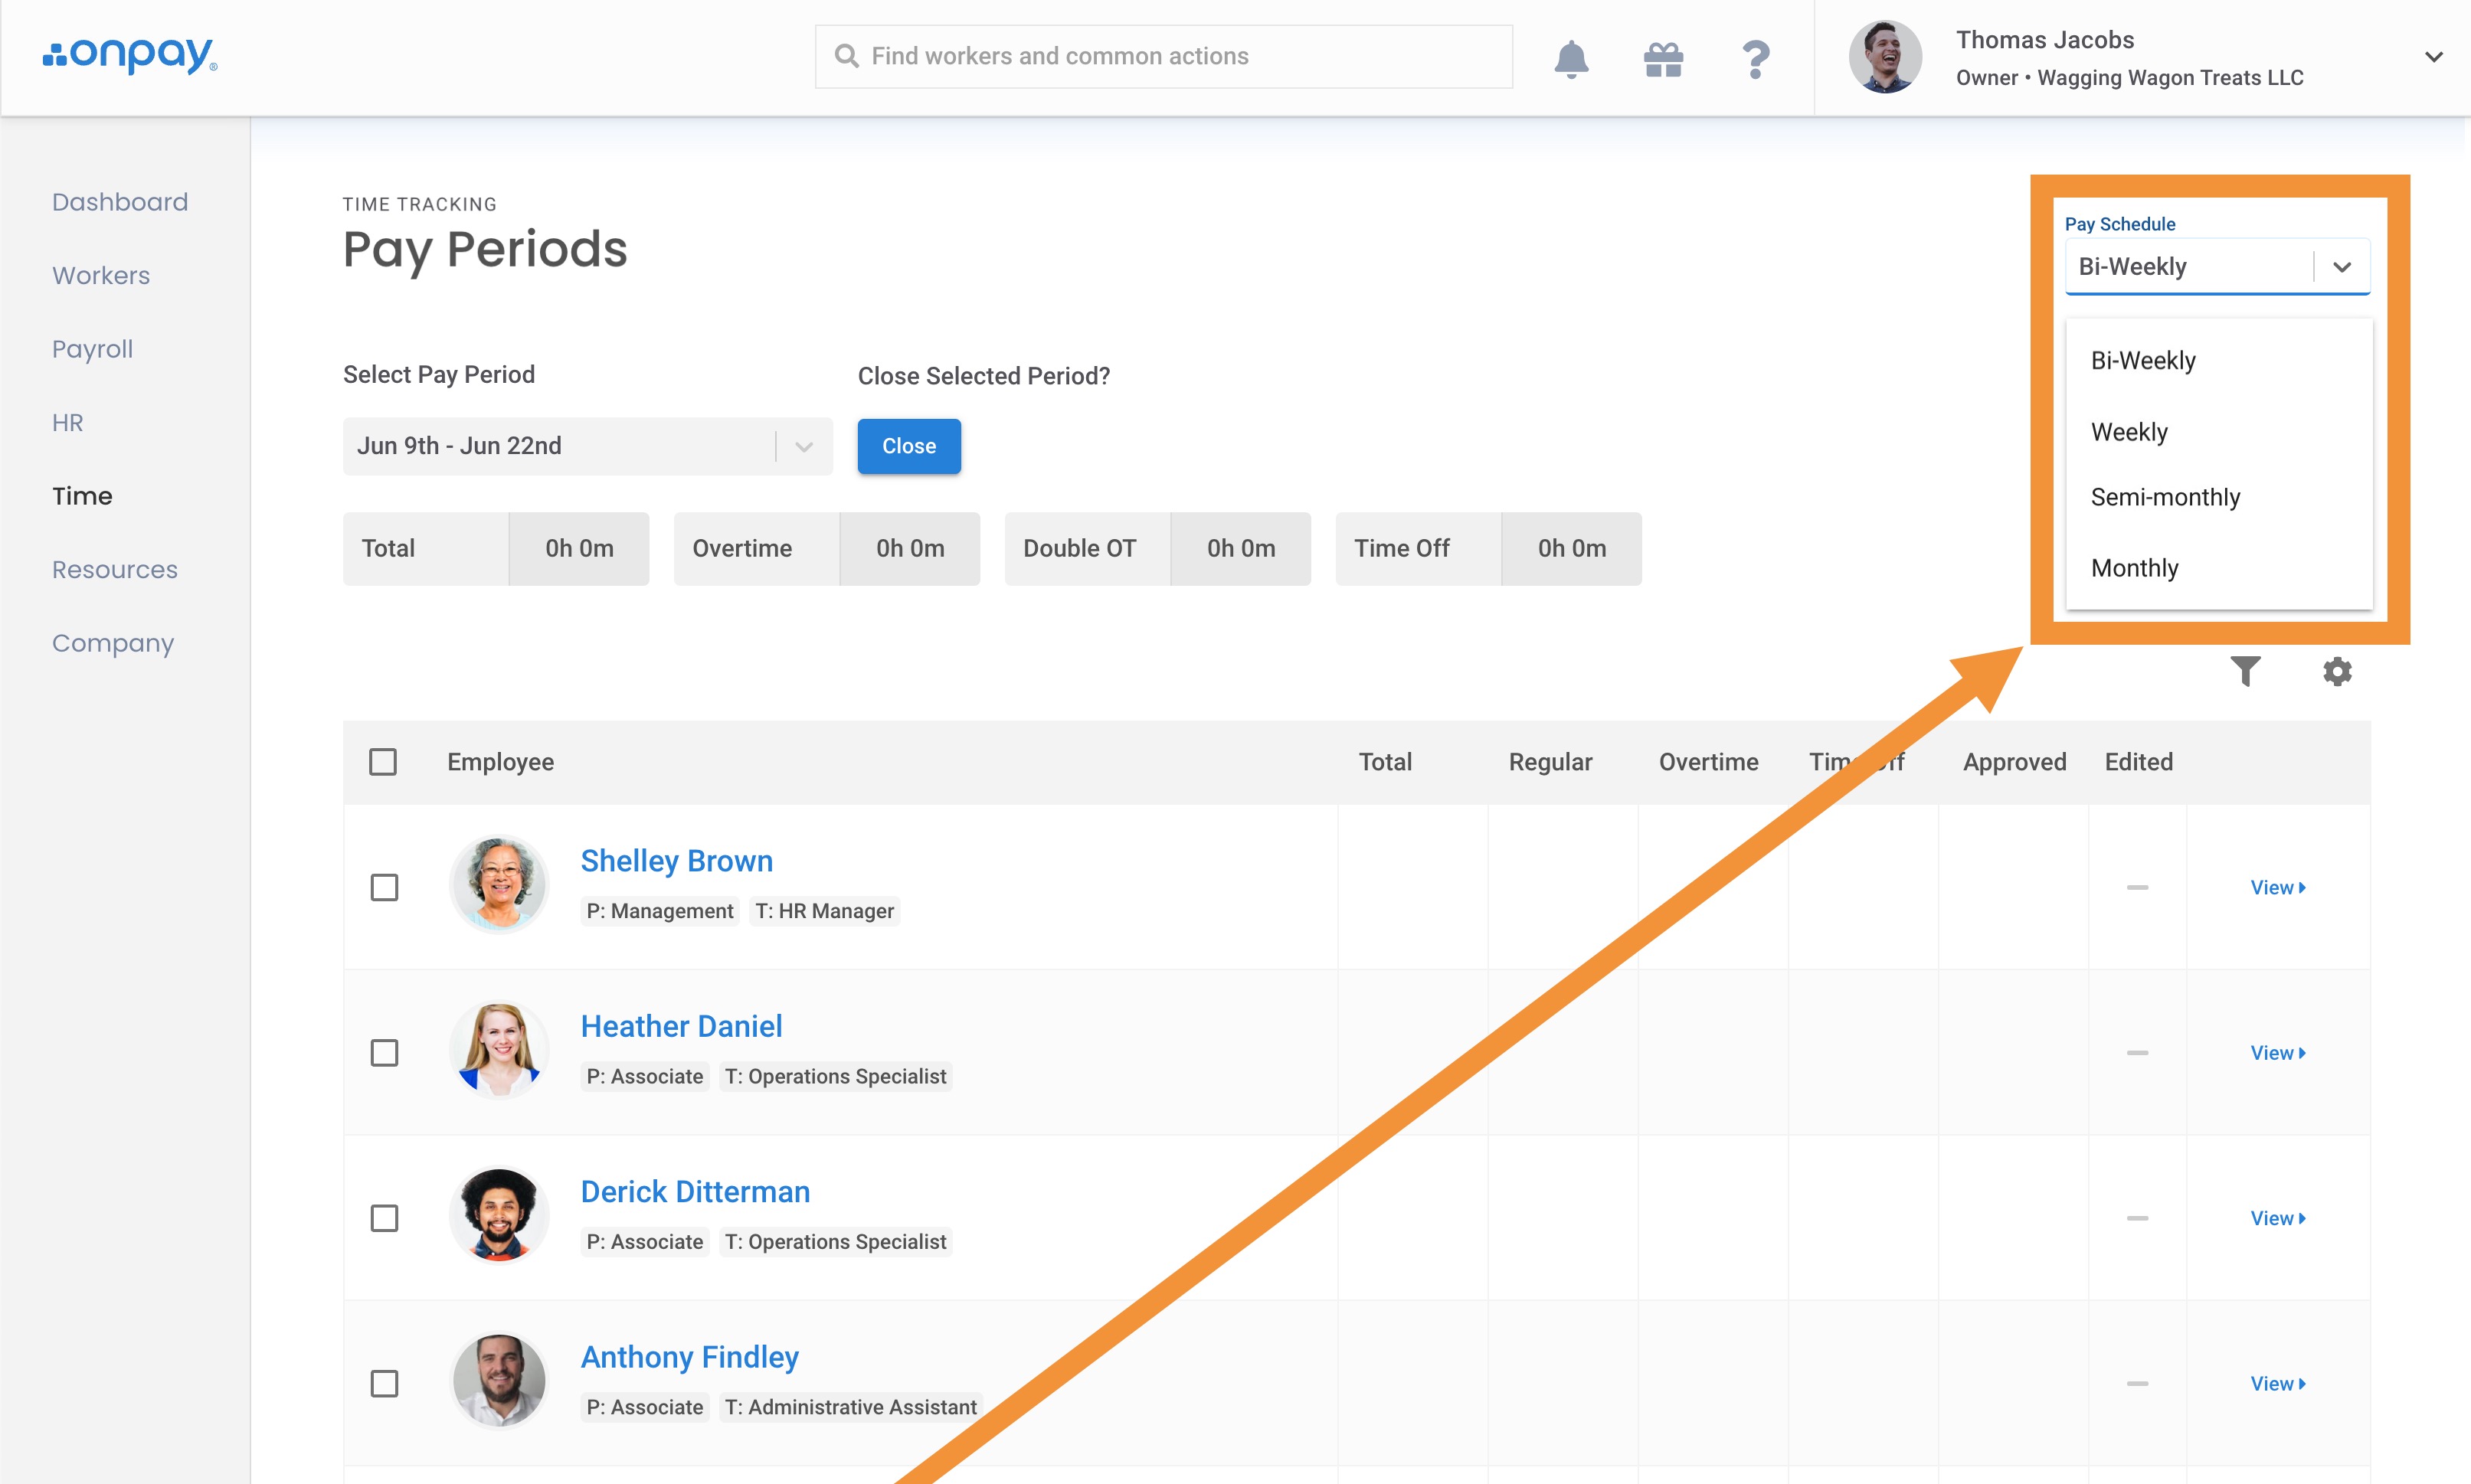
Task: Open Time in the sidebar
Action: [x=82, y=496]
